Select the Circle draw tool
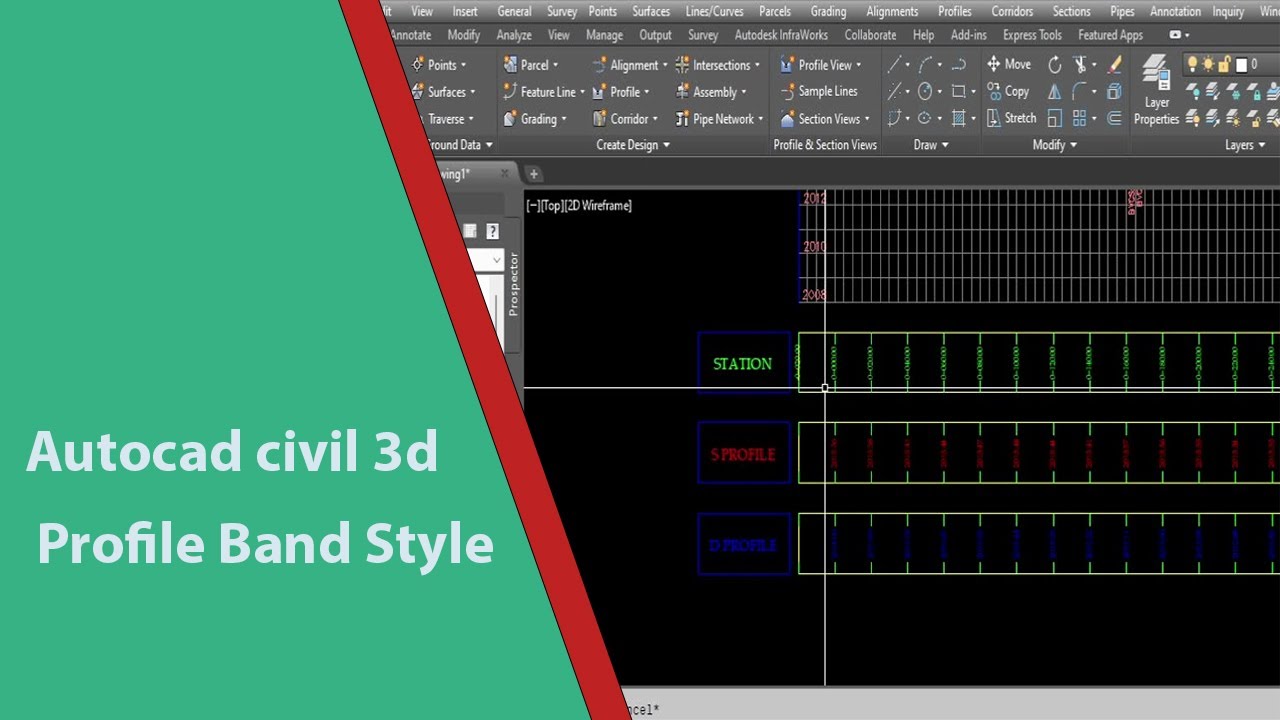The width and height of the screenshot is (1280, 720). point(926,92)
